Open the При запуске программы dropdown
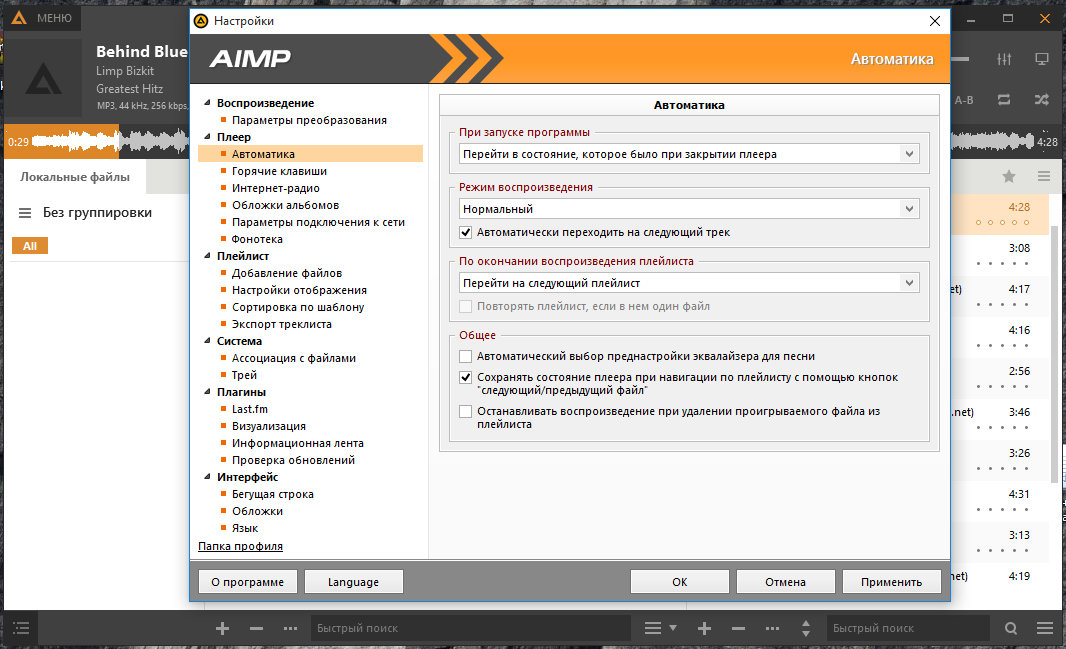 coord(689,154)
